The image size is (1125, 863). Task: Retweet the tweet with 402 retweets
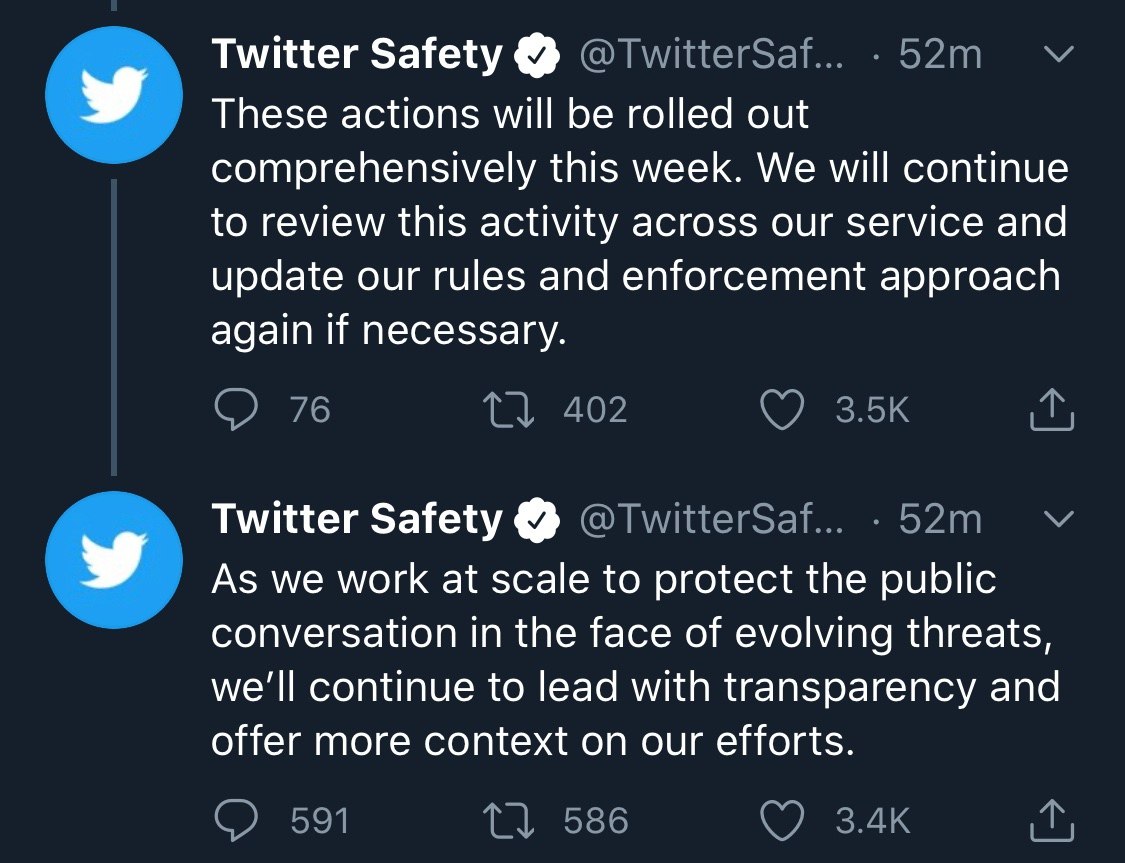tap(509, 410)
